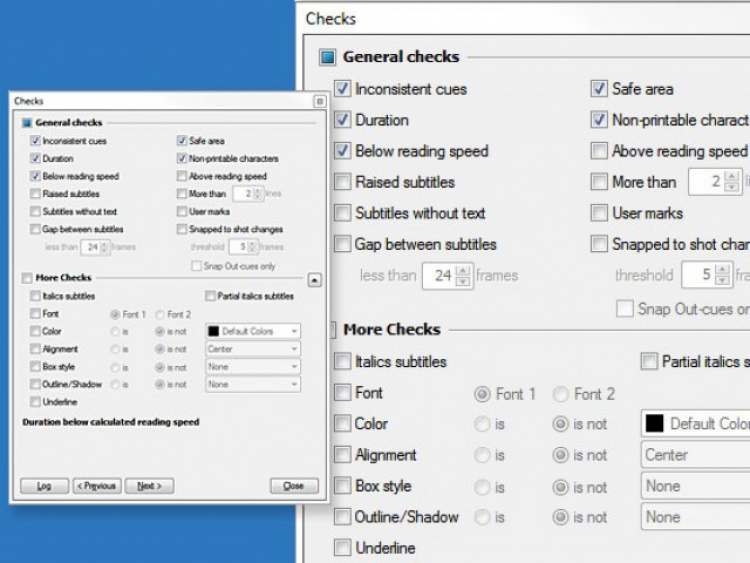
Task: Click the Log button
Action: [x=44, y=486]
